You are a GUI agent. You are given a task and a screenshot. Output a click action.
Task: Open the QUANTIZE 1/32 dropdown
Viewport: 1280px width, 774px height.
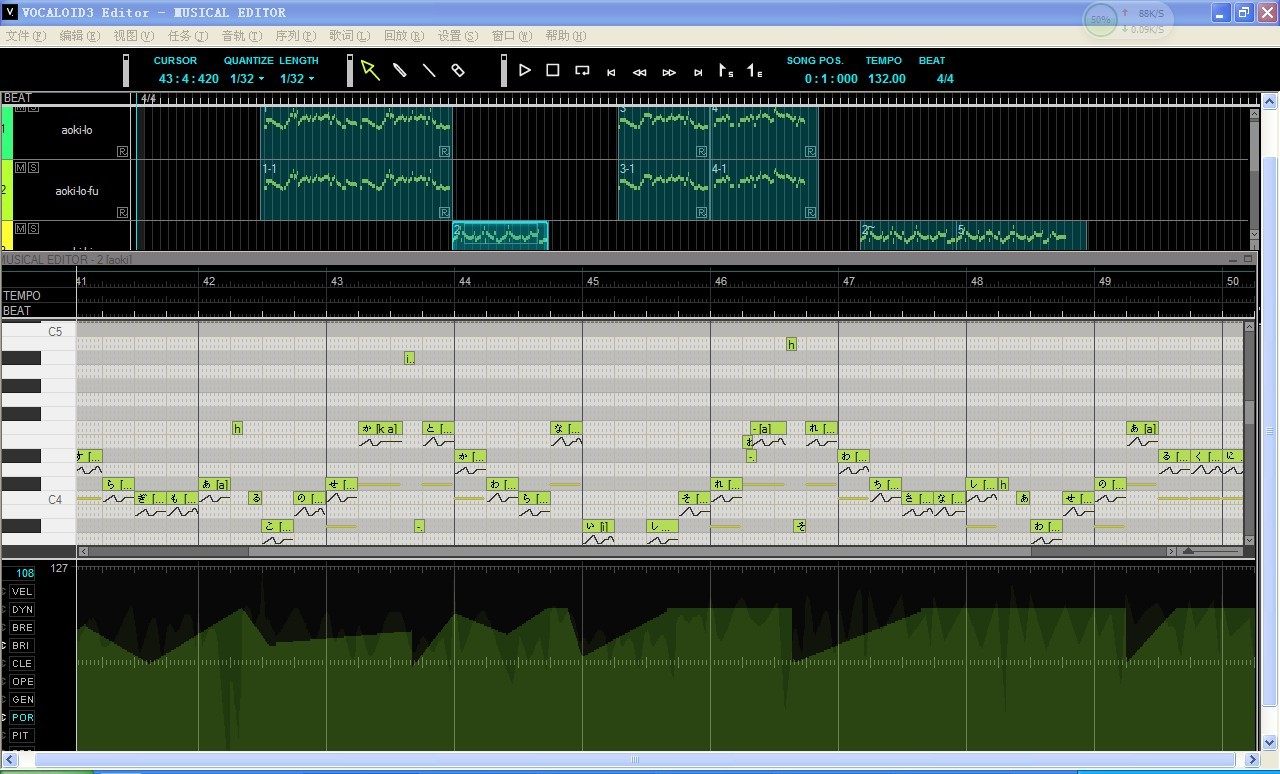(x=247, y=79)
